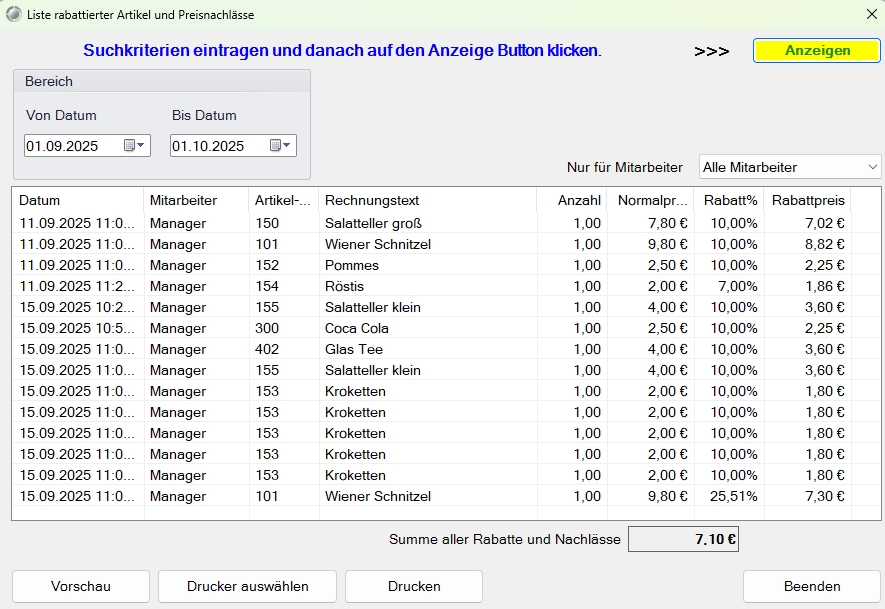This screenshot has width=885, height=609.
Task: Sort by the Datum column header
Action: click(78, 200)
